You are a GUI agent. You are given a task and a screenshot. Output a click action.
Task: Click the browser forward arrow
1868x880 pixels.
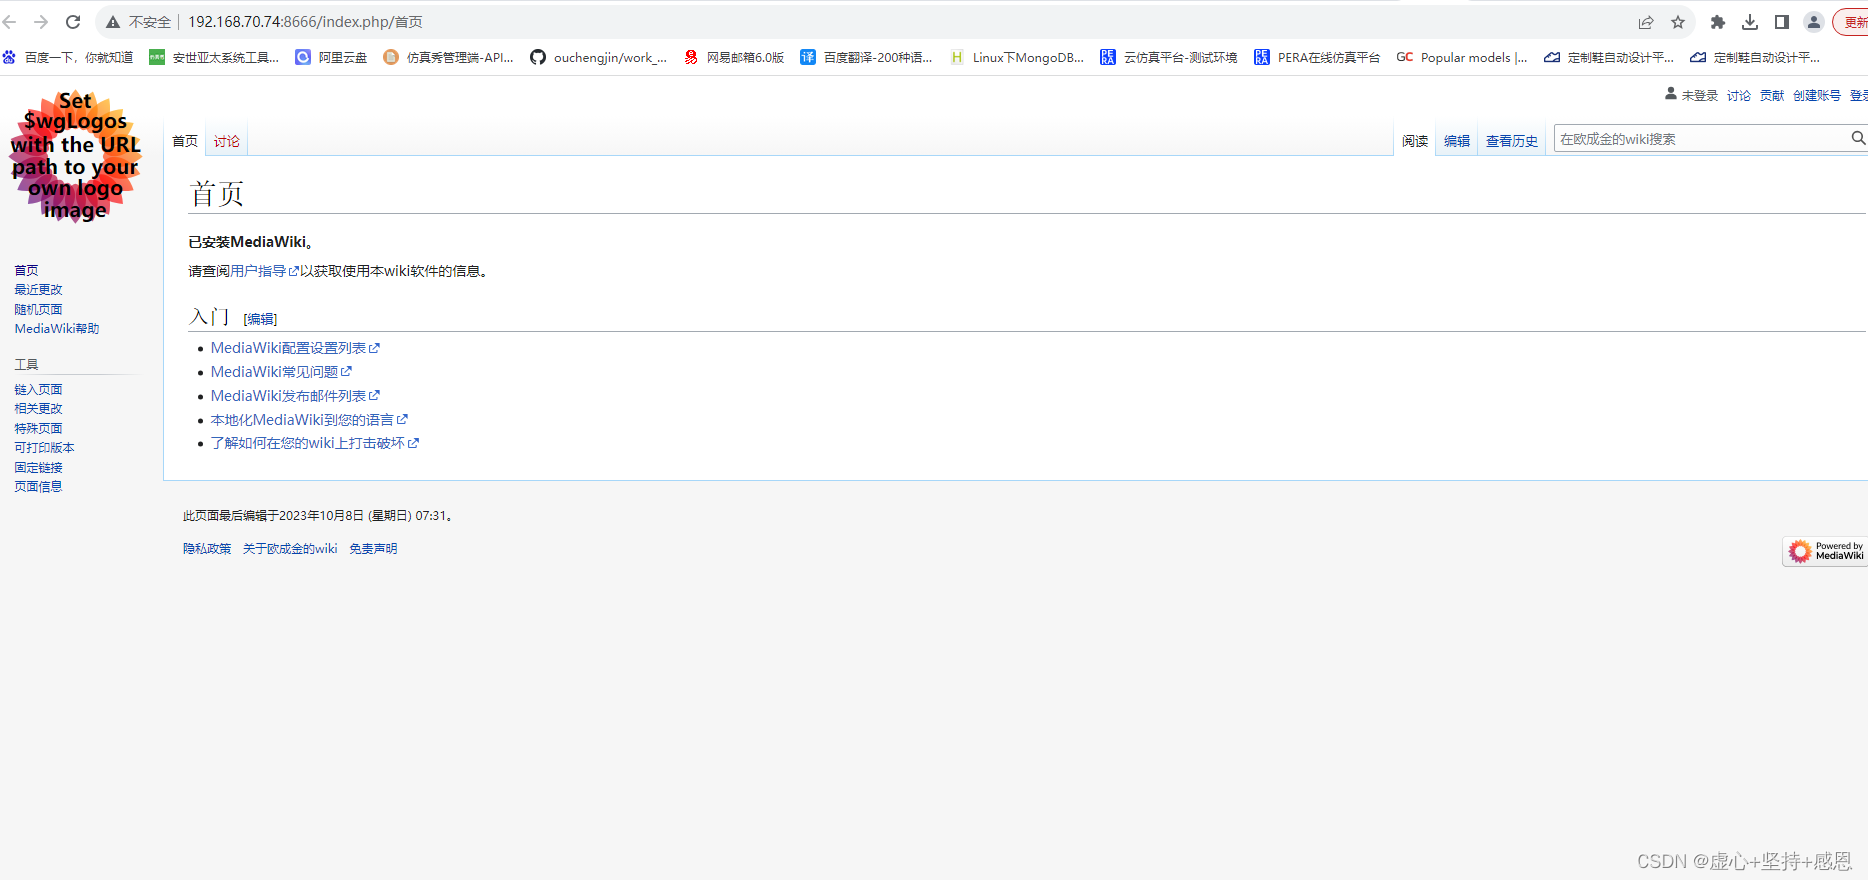click(41, 22)
